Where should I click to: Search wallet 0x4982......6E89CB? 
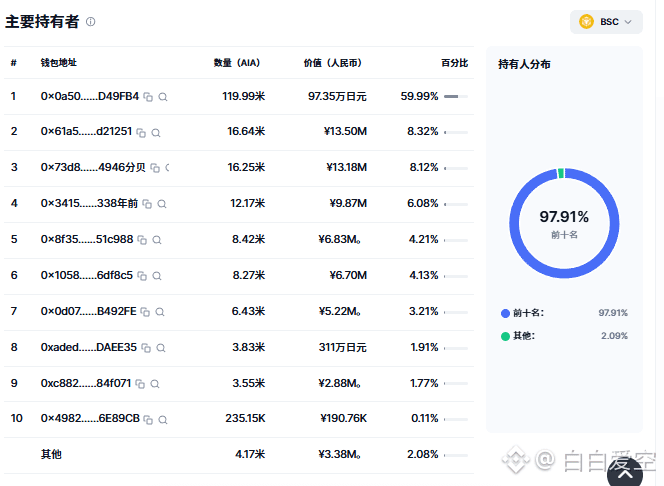tap(163, 420)
